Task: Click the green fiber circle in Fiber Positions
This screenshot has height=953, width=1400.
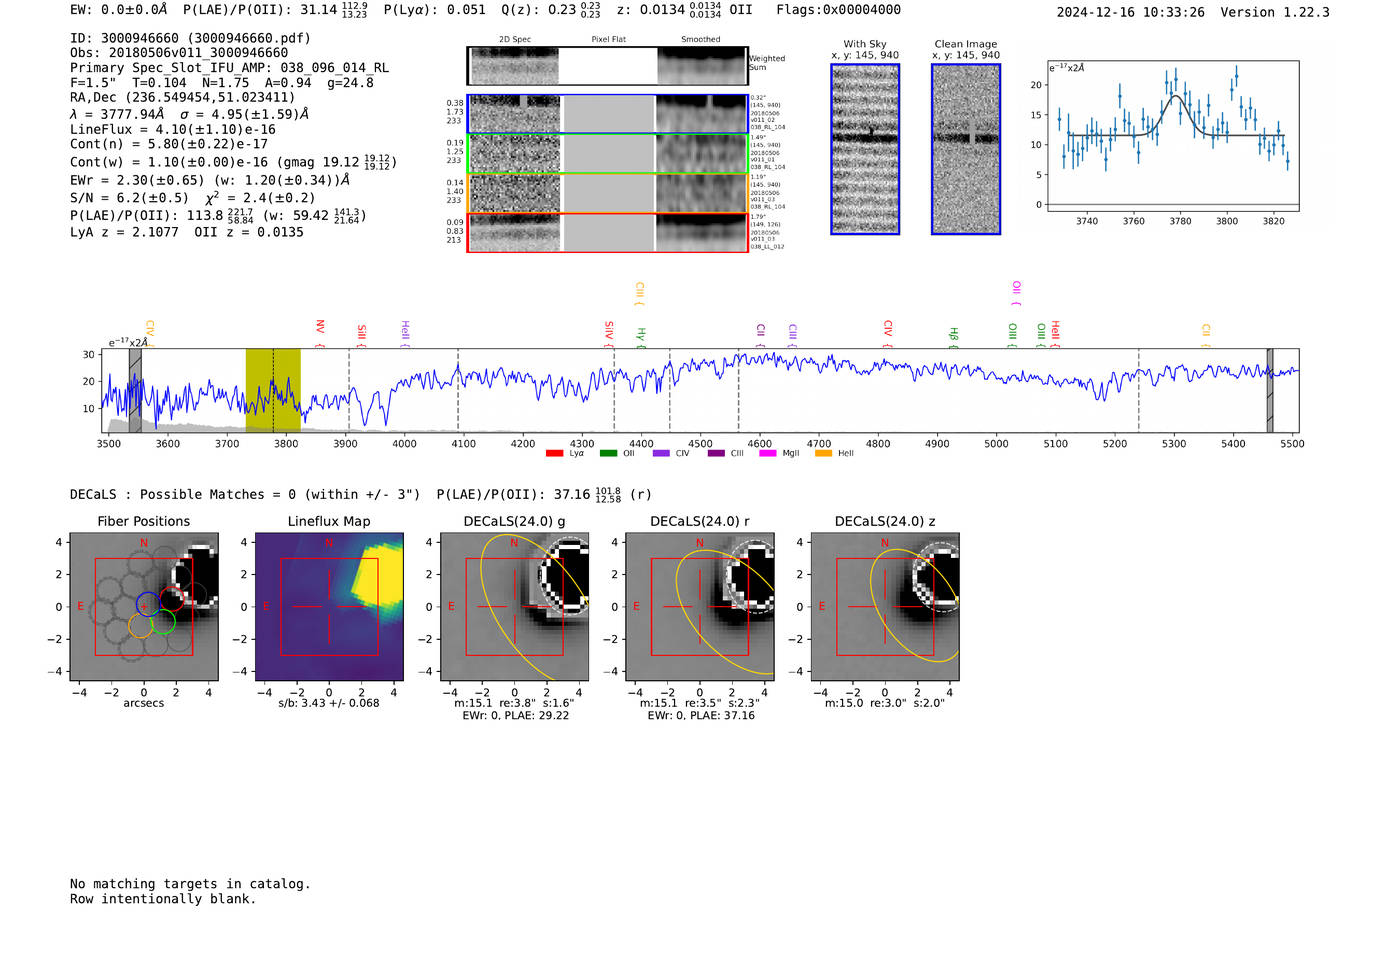Action: 163,621
